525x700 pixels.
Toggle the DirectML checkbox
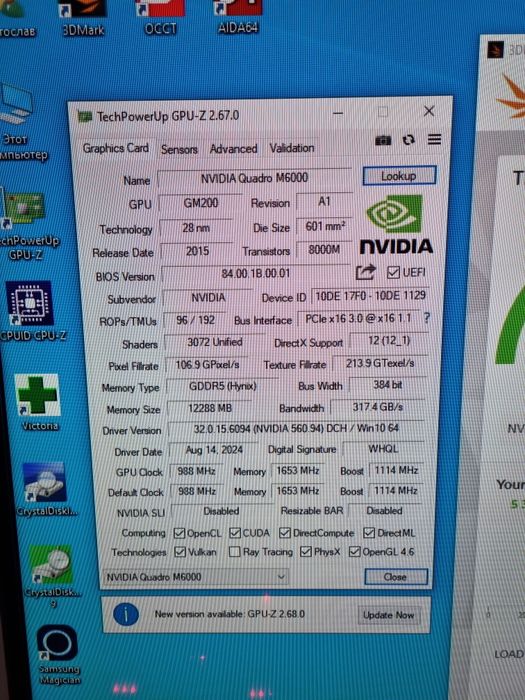tap(369, 533)
